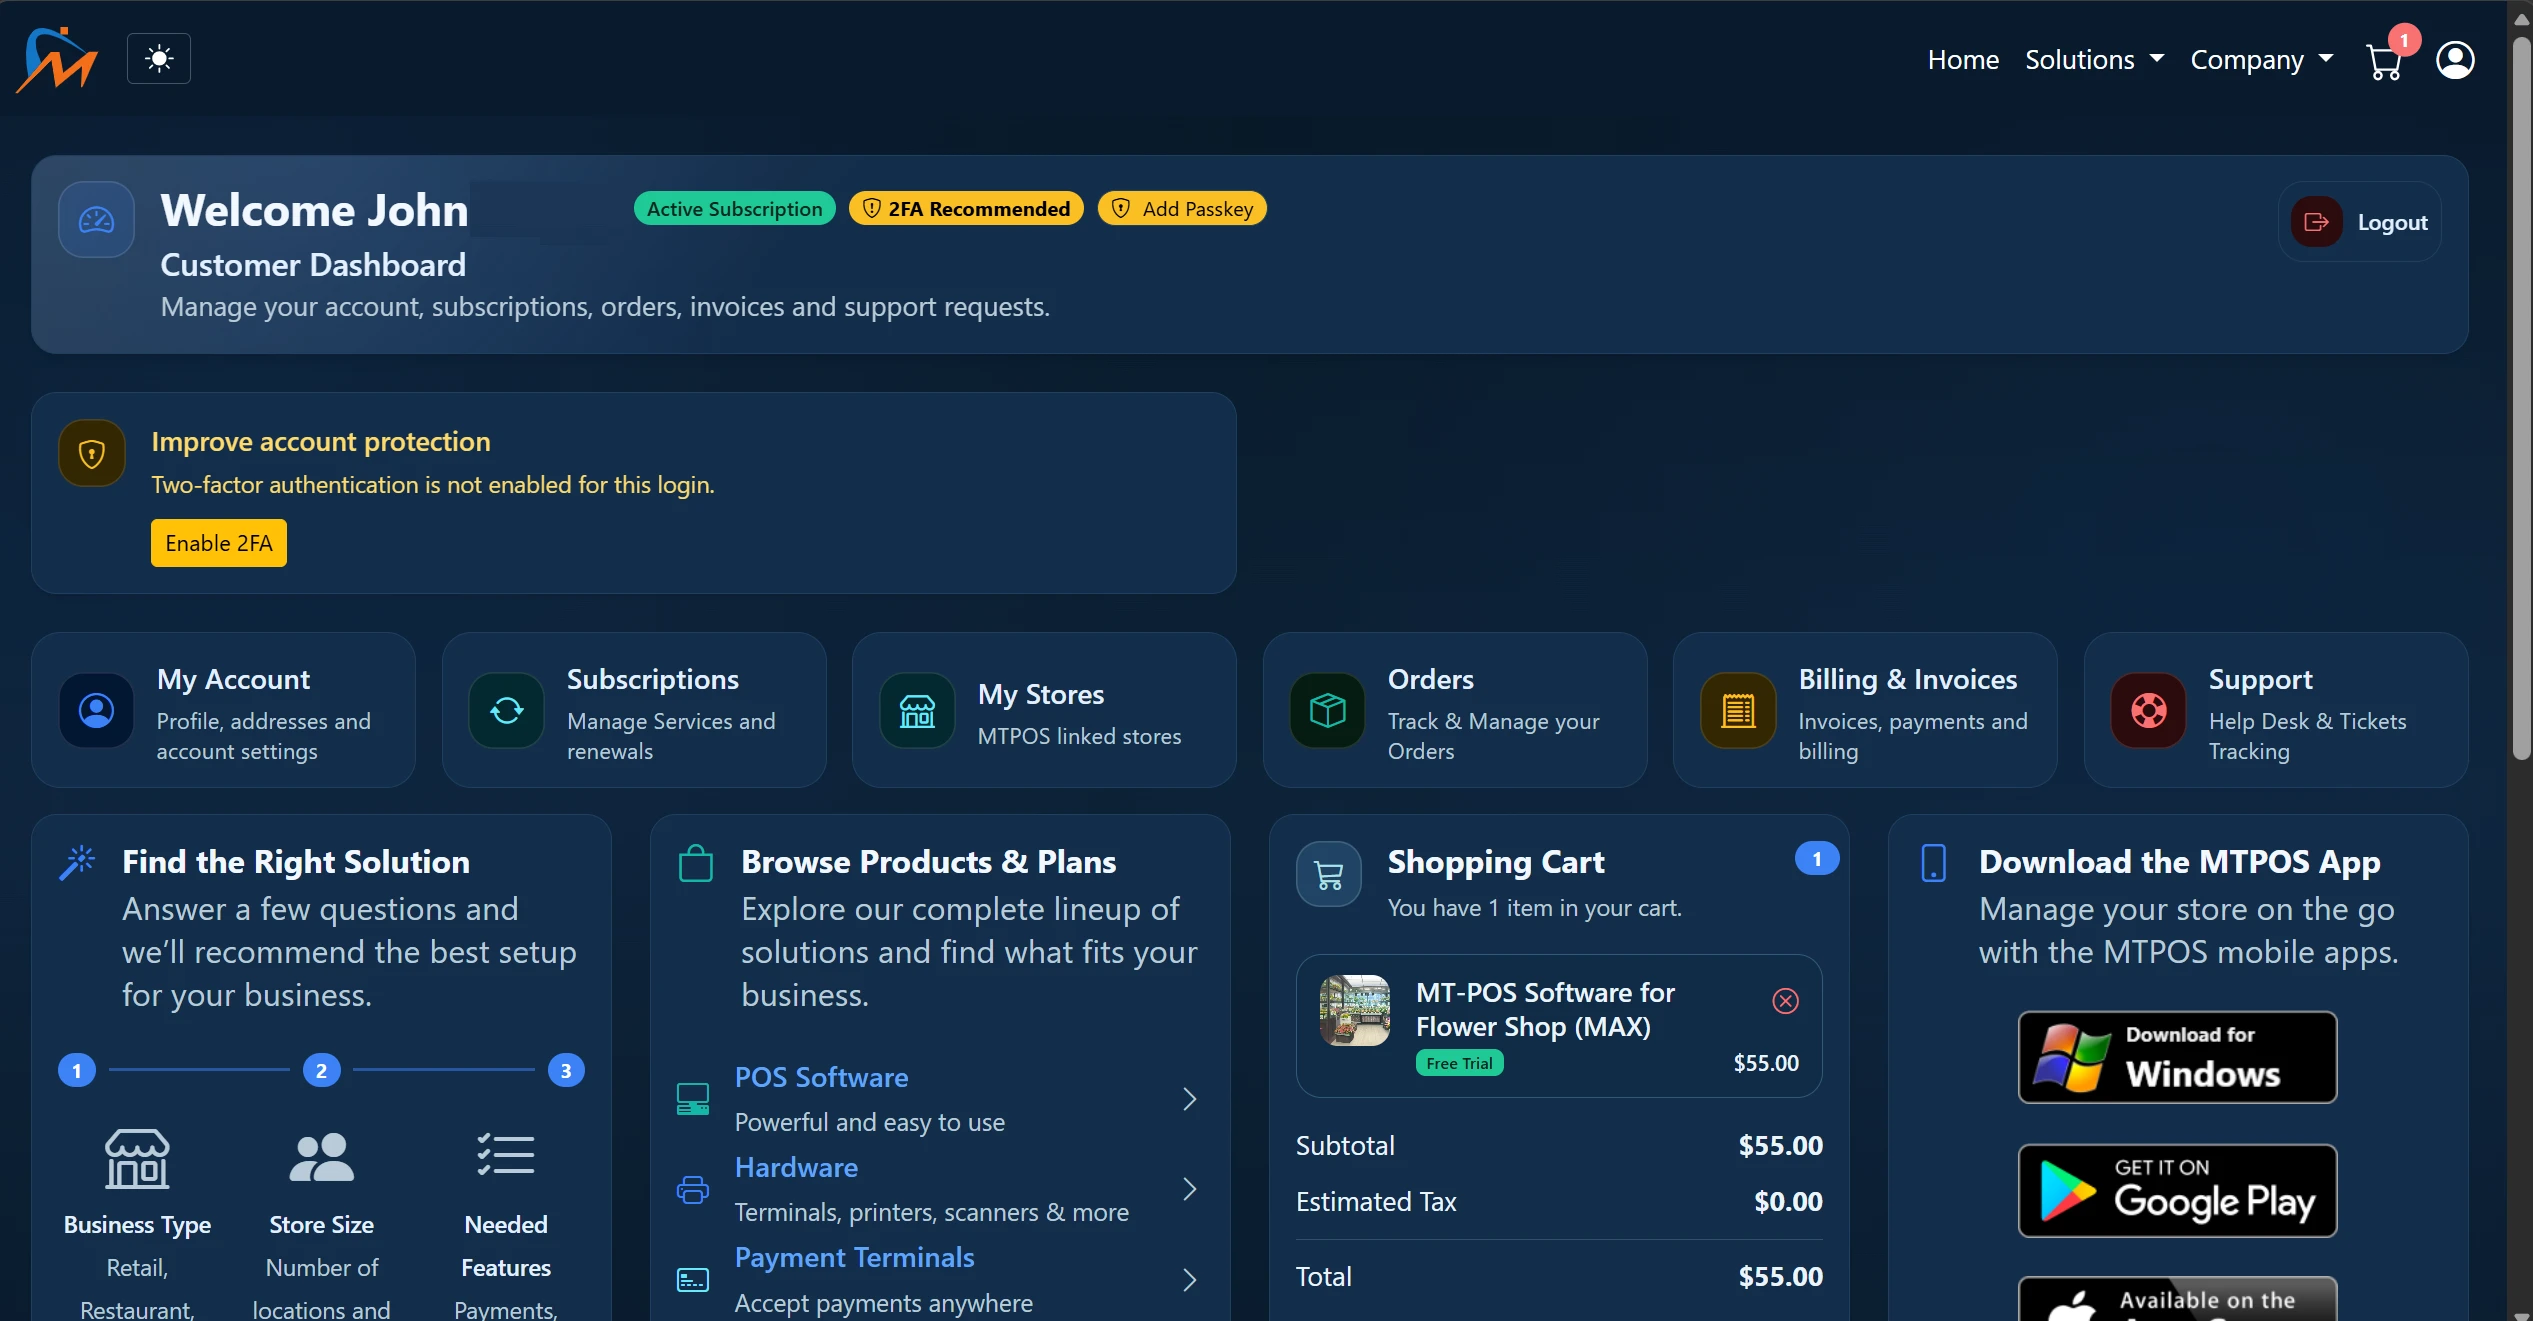Expand Hardware with its chevron arrow
This screenshot has height=1321, width=2533.
tap(1189, 1189)
